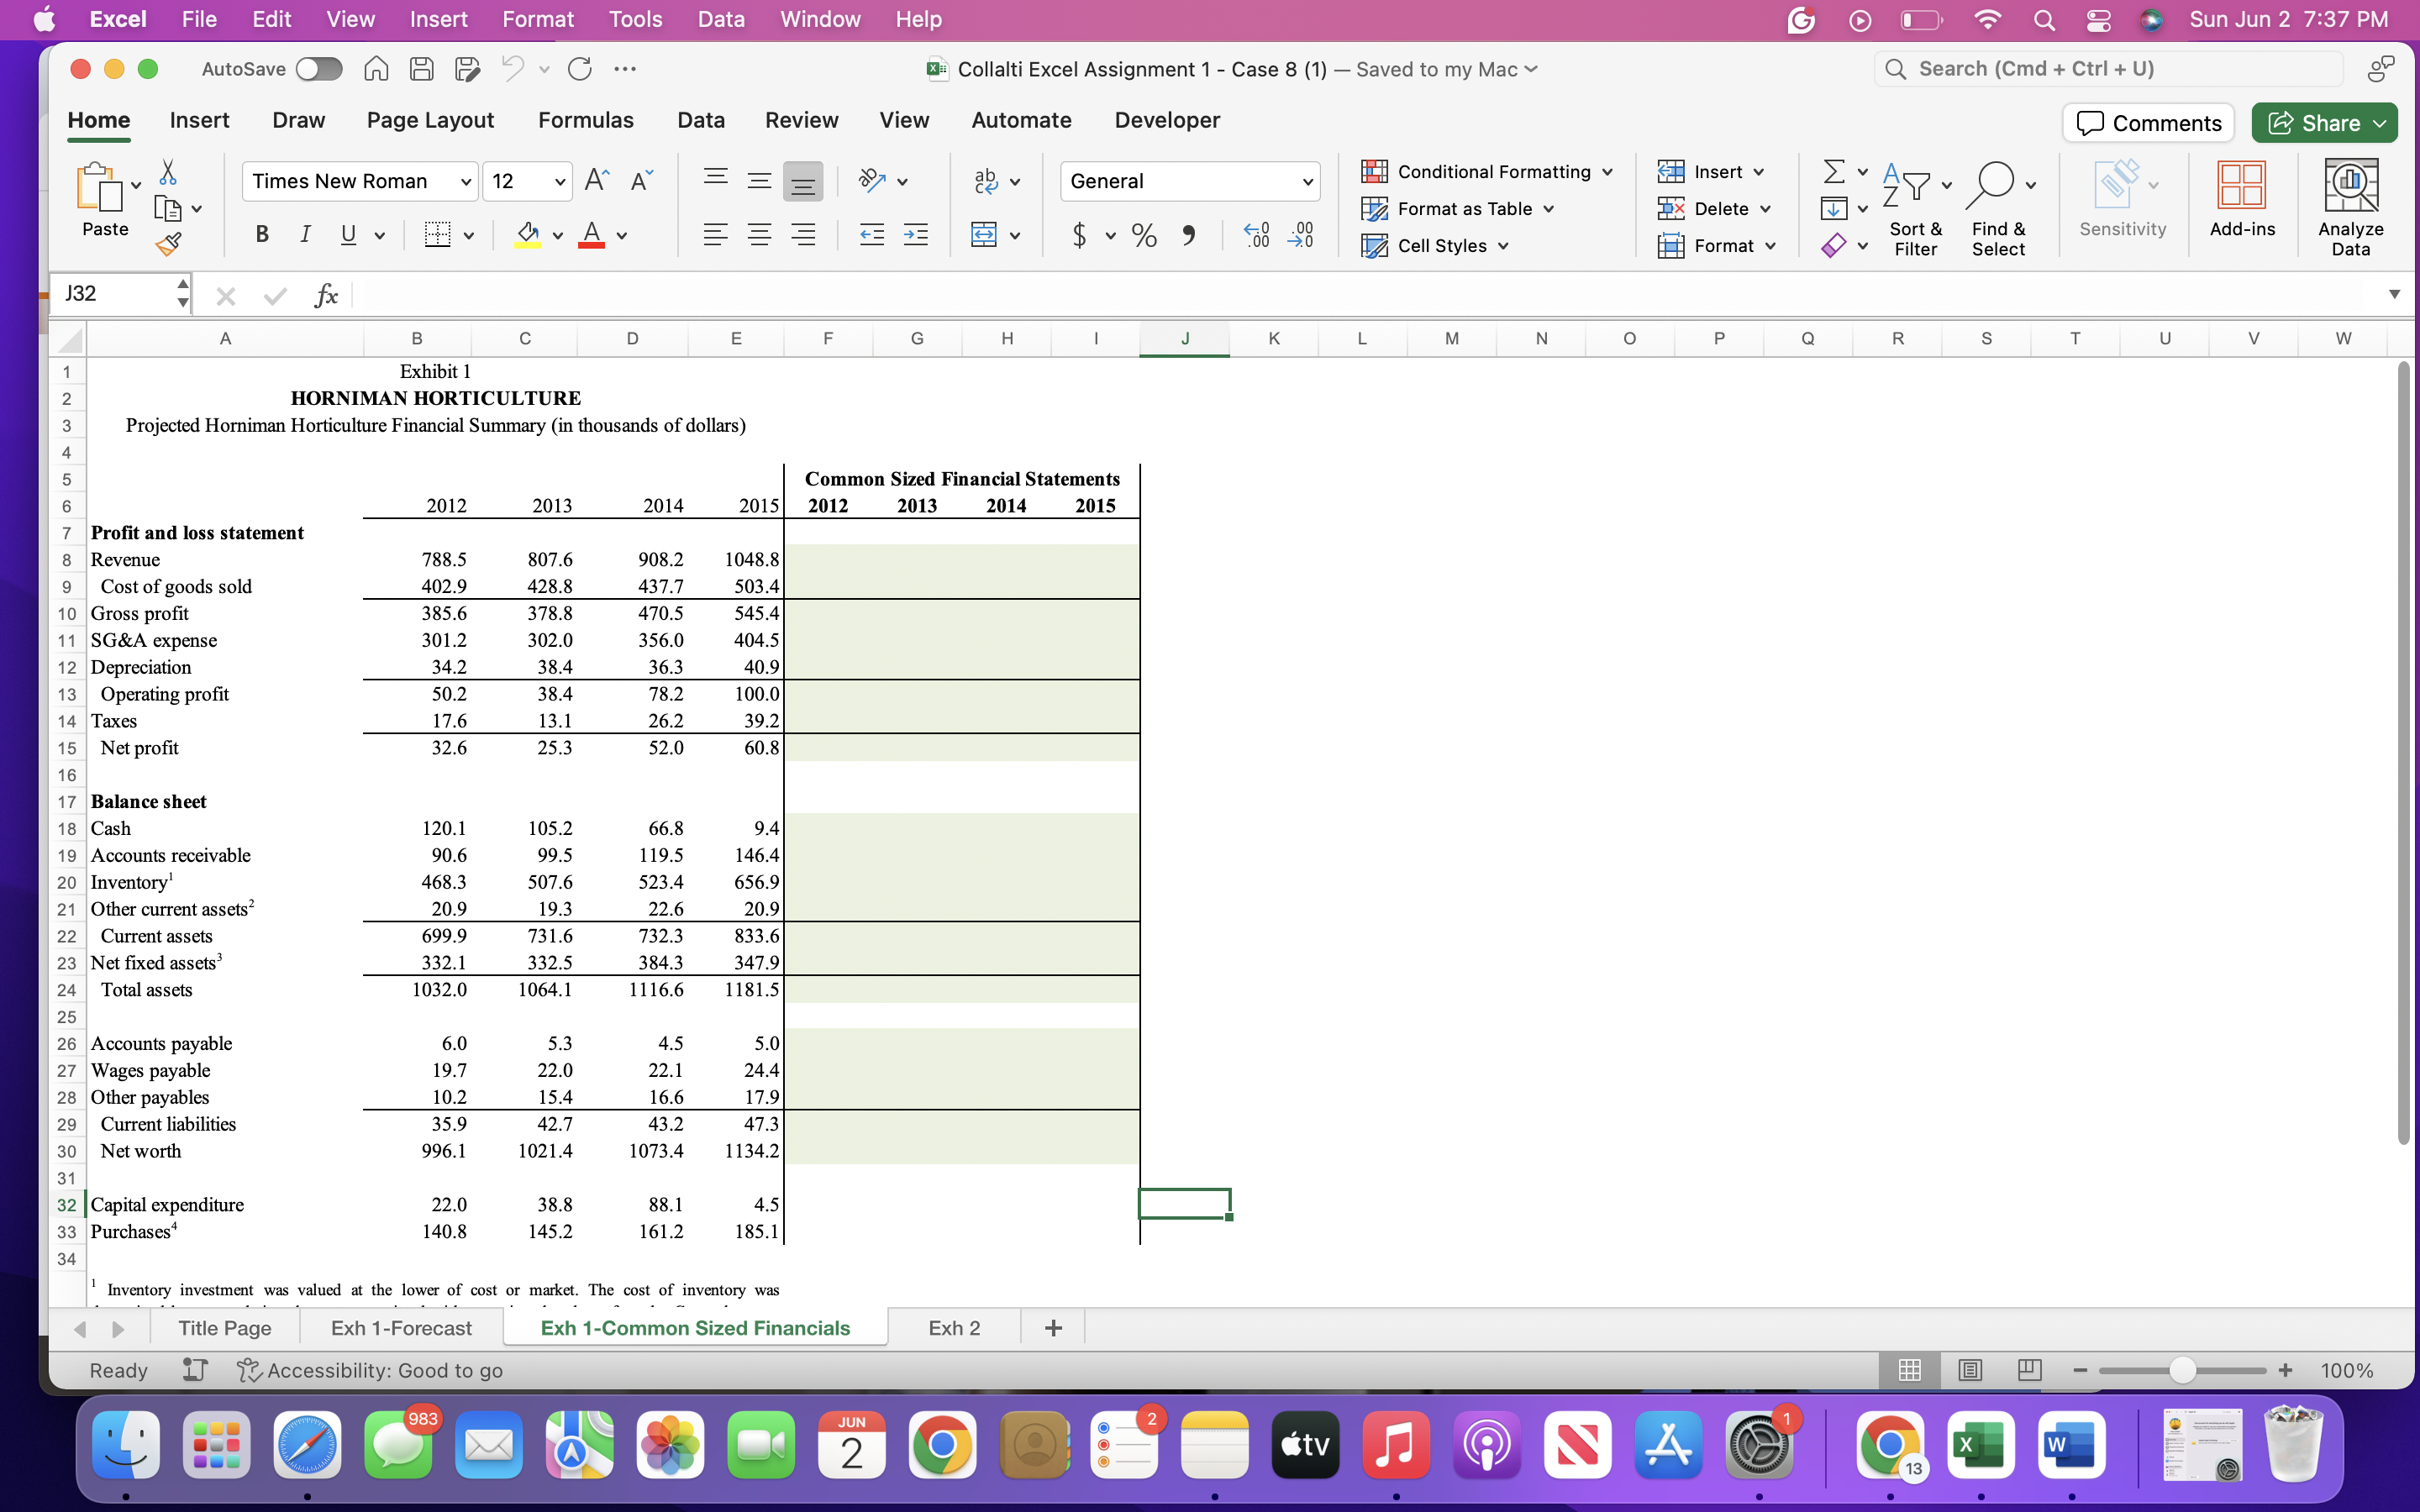
Task: Click the Increase Indent icon
Action: [x=916, y=235]
